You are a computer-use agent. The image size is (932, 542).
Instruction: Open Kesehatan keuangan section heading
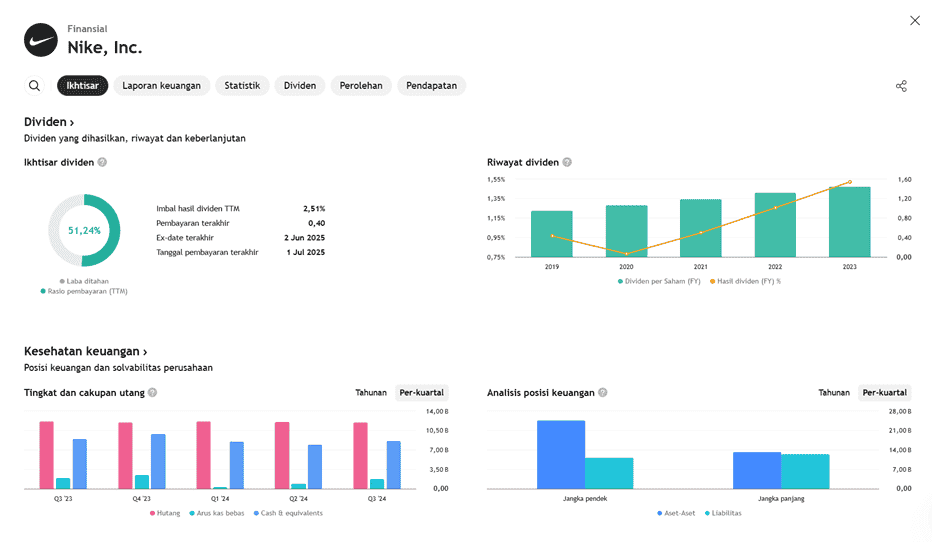[85, 351]
